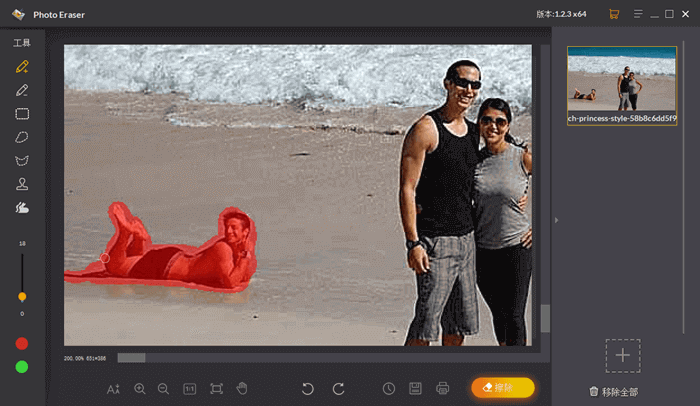Open the shopping cart purchase icon

(614, 15)
